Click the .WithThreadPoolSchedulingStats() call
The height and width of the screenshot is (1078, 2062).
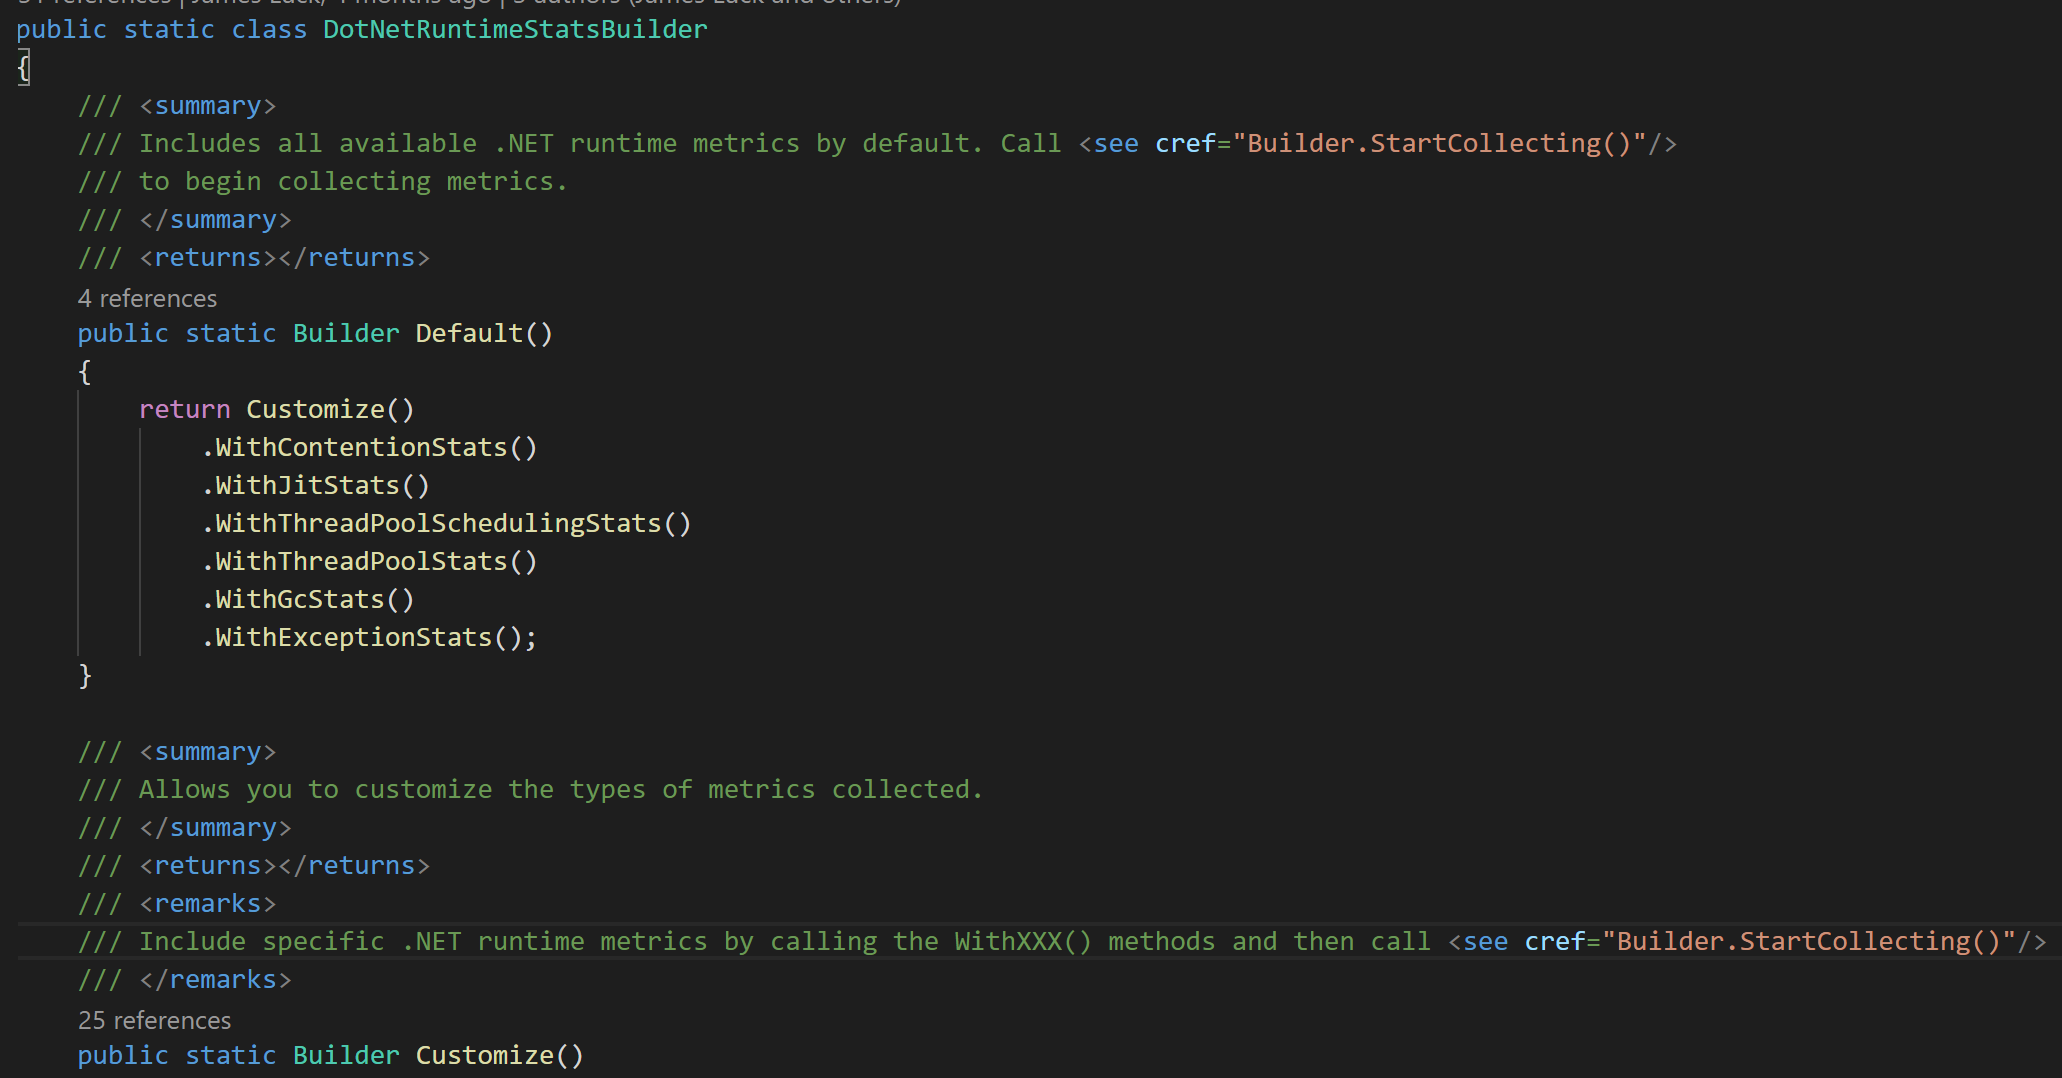pos(447,523)
